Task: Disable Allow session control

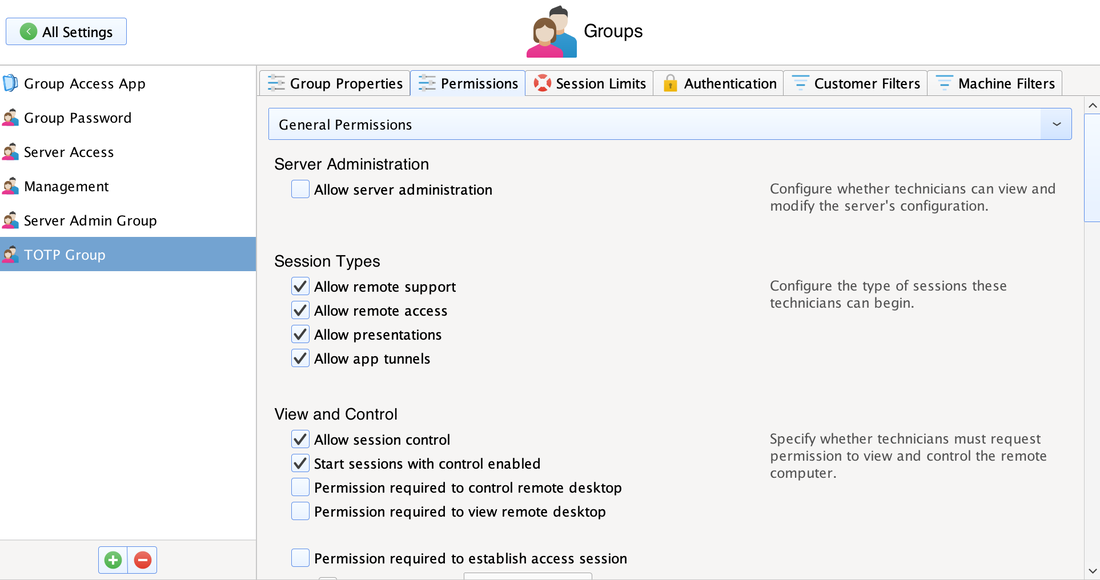Action: [300, 439]
